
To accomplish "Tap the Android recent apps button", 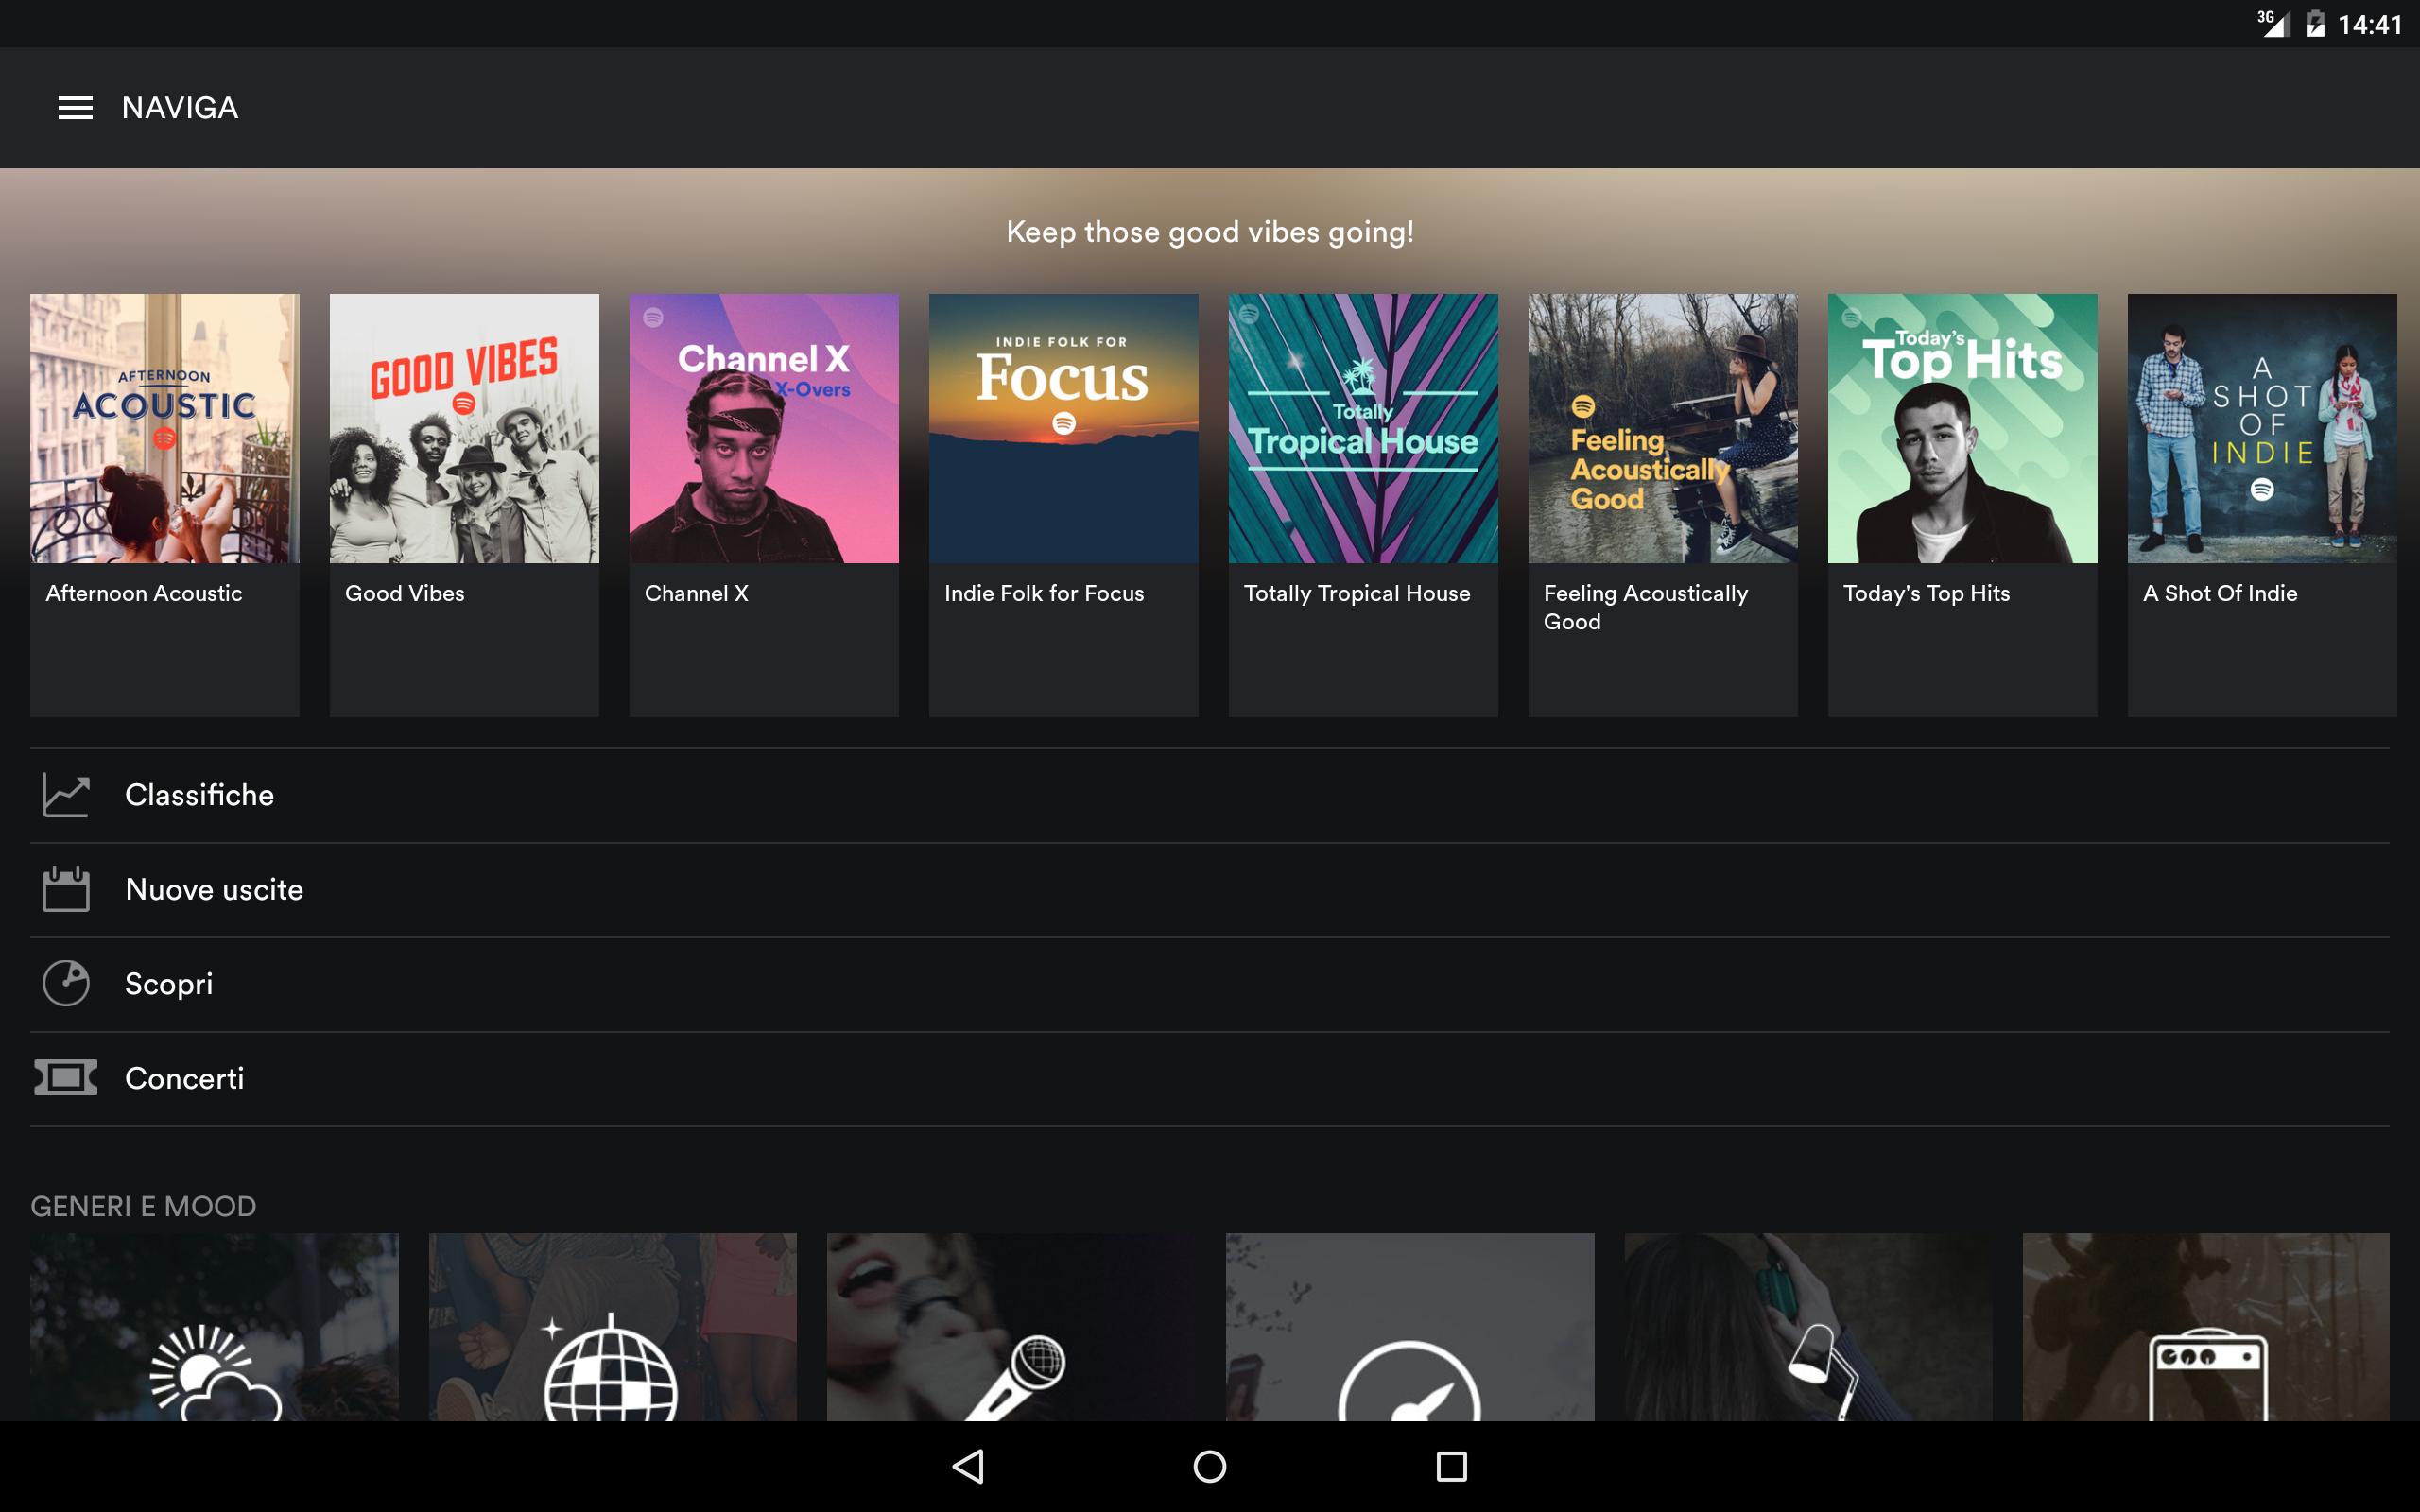I will point(1451,1467).
